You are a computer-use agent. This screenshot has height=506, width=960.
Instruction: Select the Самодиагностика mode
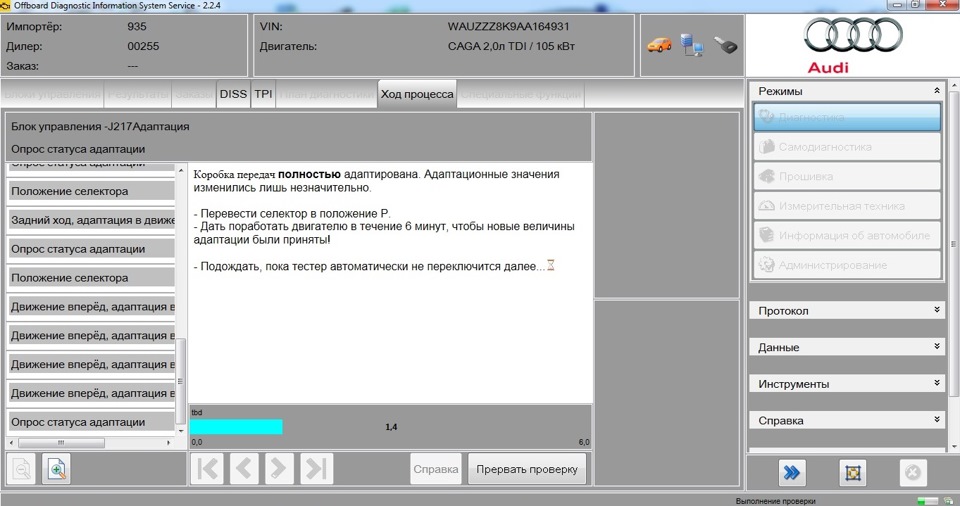coord(847,147)
